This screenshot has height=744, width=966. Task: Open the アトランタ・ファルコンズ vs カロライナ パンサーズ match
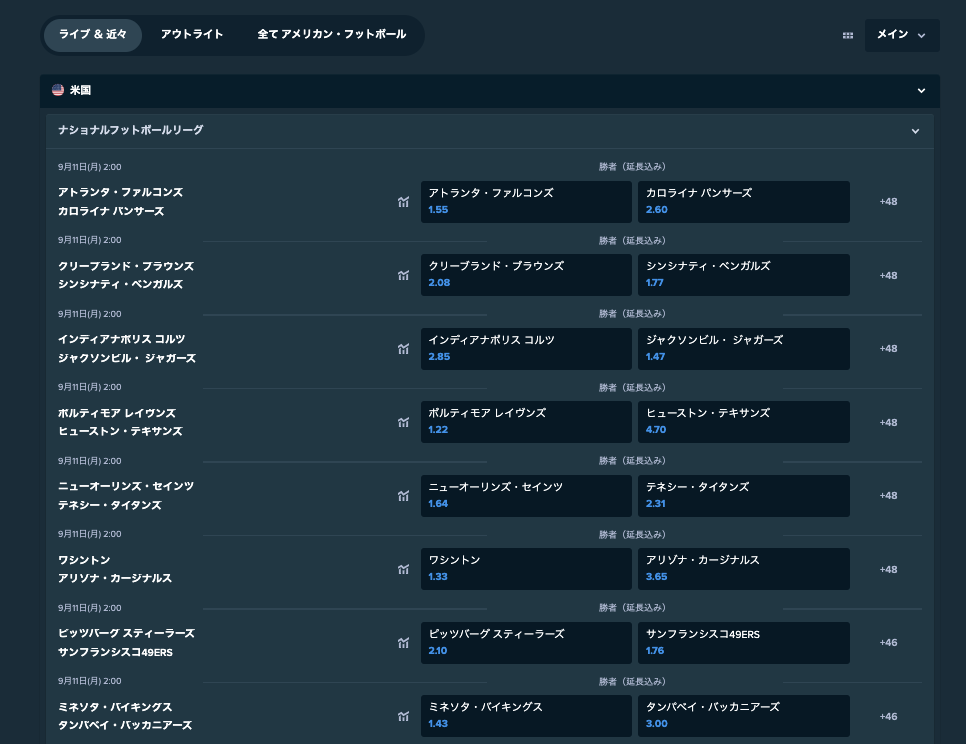(121, 201)
